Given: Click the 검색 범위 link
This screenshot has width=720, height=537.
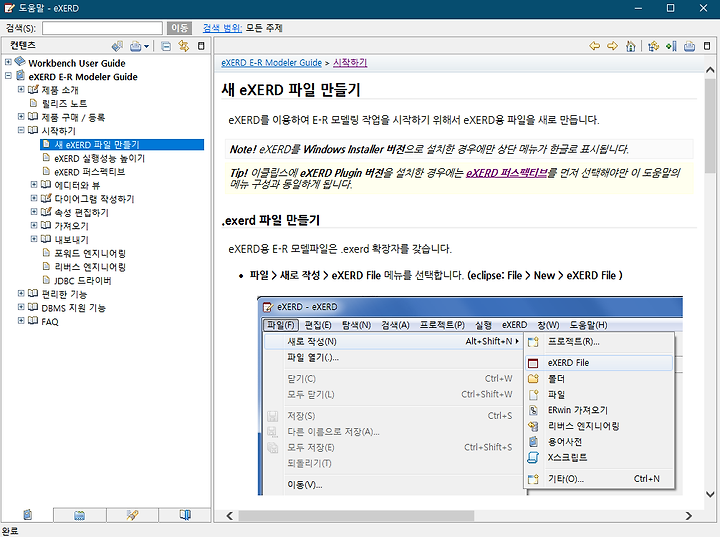Looking at the screenshot, I should click(222, 28).
